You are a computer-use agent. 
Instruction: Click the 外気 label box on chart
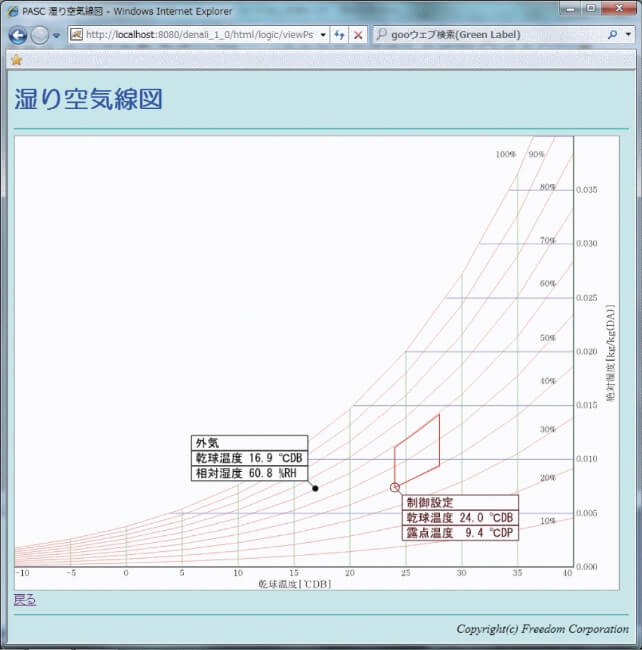coord(249,458)
